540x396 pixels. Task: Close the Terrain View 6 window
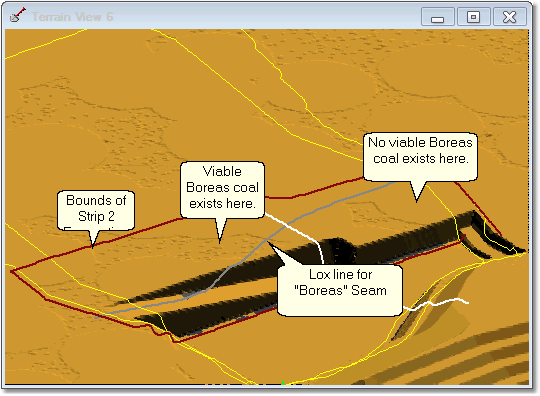510,17
